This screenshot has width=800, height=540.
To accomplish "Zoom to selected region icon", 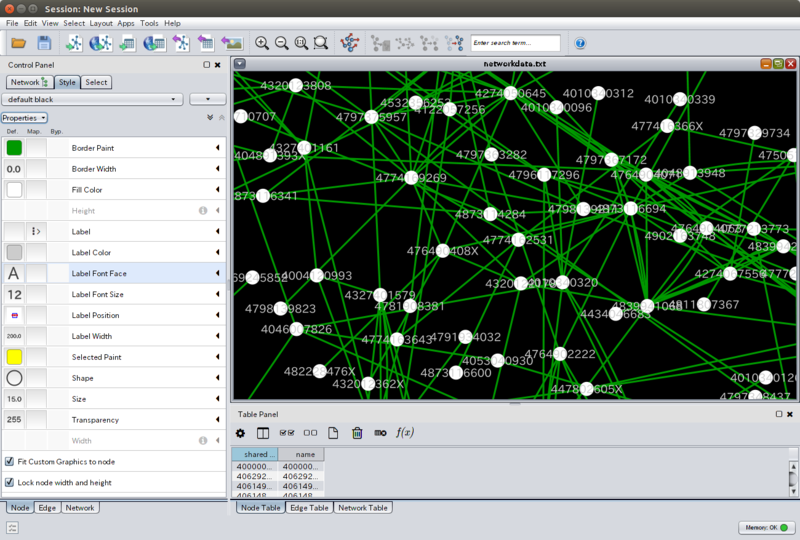I will [320, 43].
